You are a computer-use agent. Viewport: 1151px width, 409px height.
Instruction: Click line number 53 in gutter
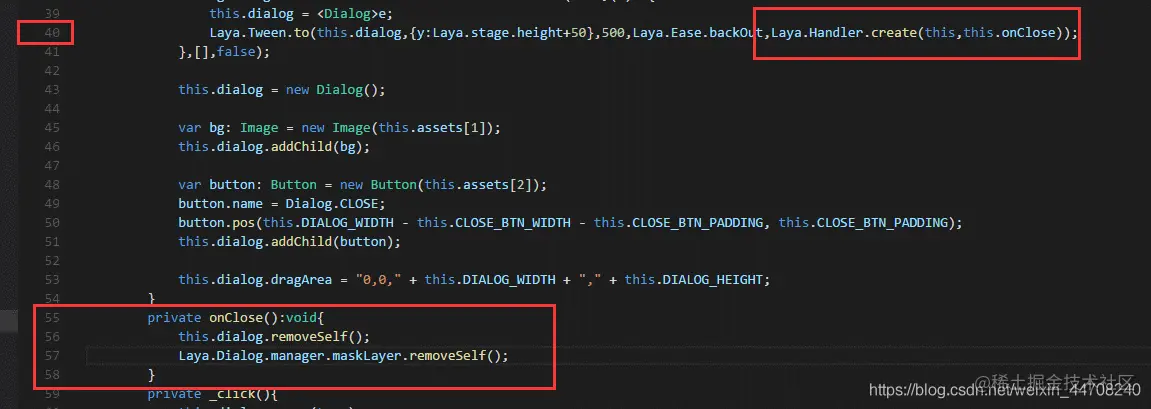[x=52, y=280]
